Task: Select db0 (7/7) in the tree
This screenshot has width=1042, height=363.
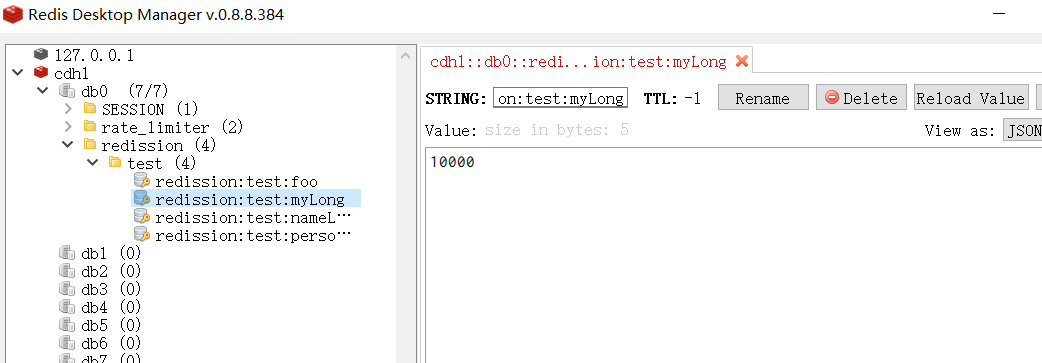Action: click(125, 90)
